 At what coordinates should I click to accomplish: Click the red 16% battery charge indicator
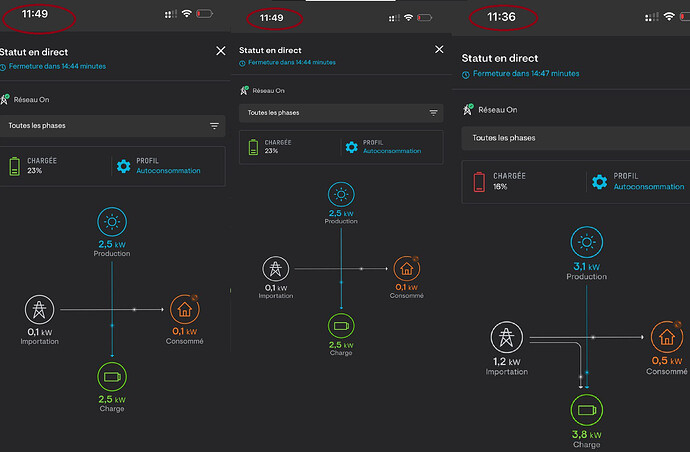point(479,181)
